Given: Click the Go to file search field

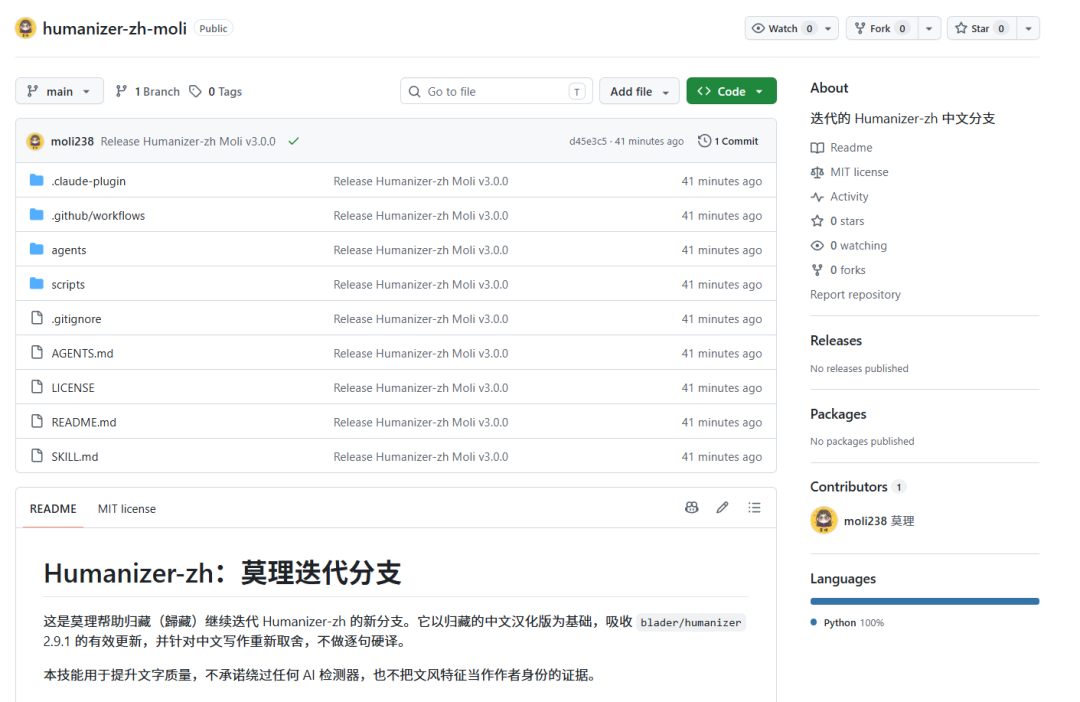Looking at the screenshot, I should coord(496,91).
